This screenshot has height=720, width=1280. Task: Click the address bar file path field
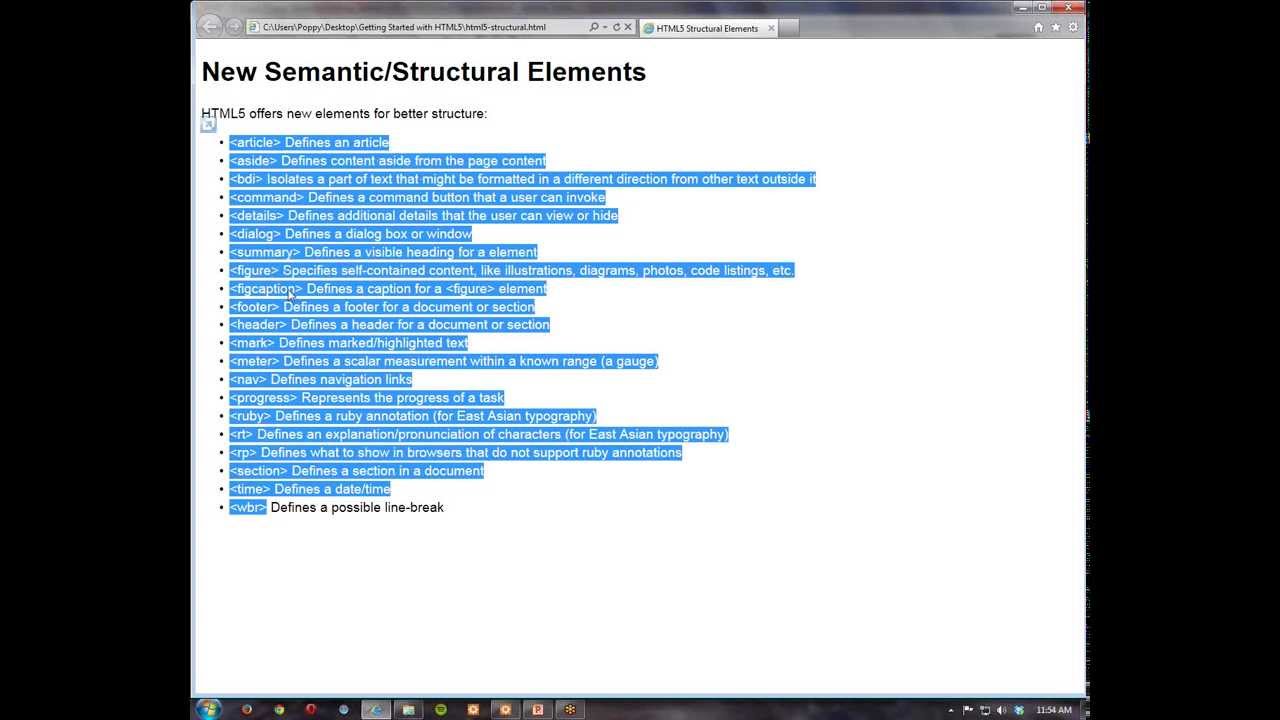[x=410, y=27]
